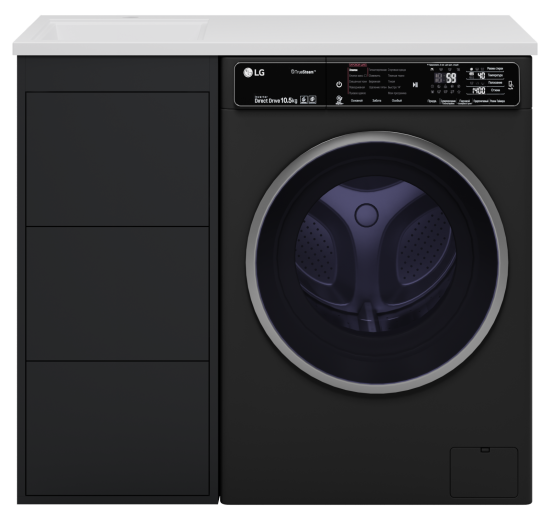Screen dimensions: 550x520
Task: Tap the 1400 spin speed setting
Action: pyautogui.click(x=478, y=91)
